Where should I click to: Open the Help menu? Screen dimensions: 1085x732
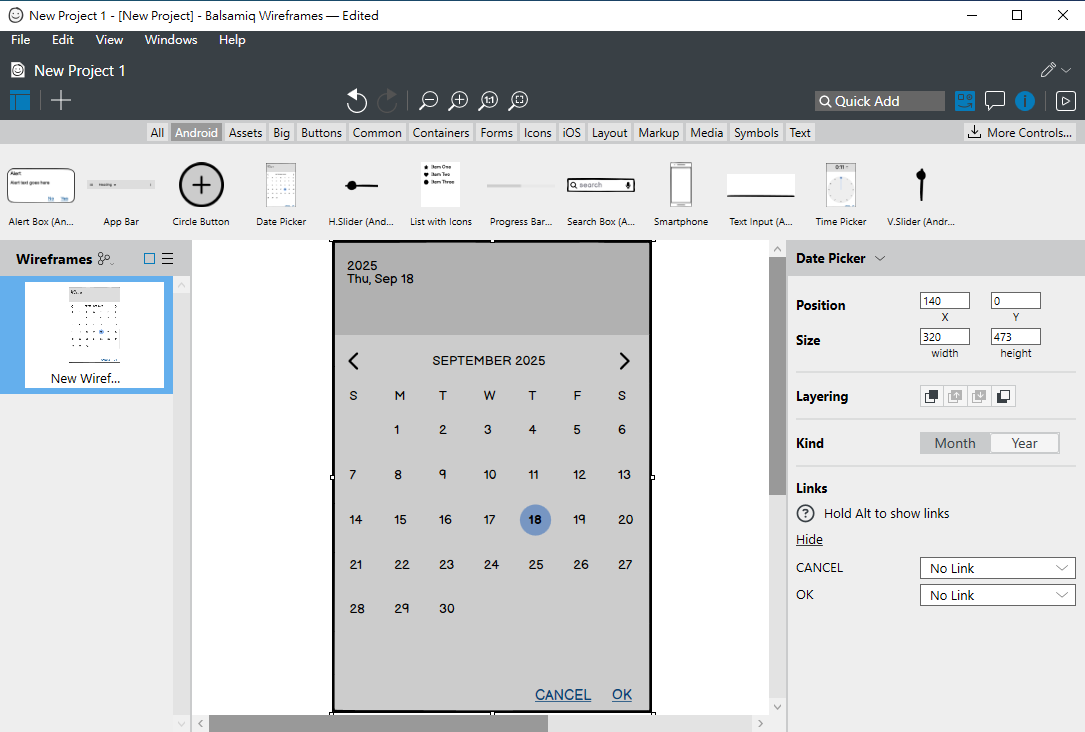click(x=232, y=40)
